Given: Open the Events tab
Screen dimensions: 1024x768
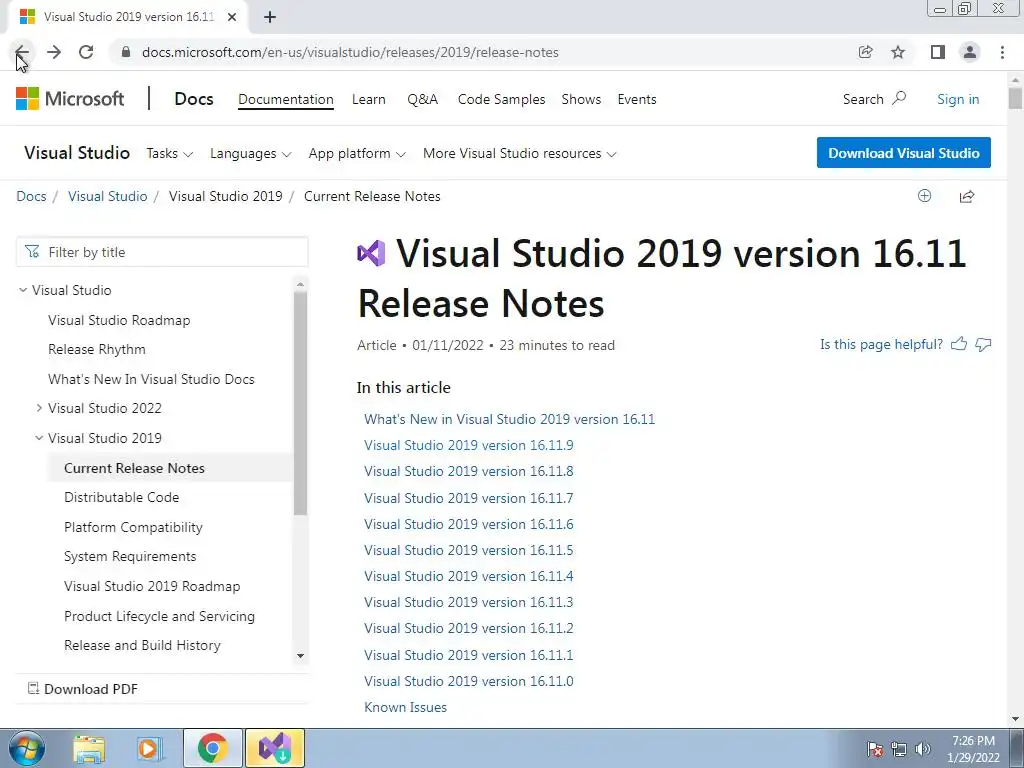Looking at the screenshot, I should coord(637,99).
